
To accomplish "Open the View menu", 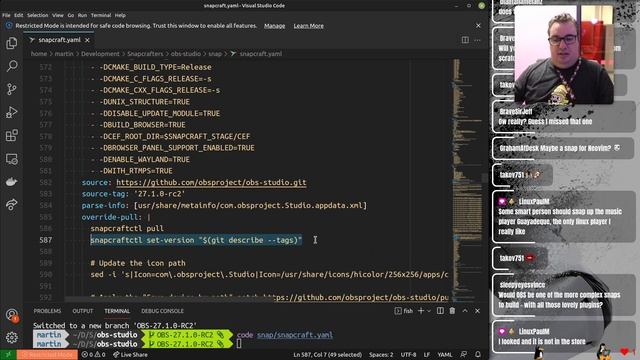I will 58,15.
